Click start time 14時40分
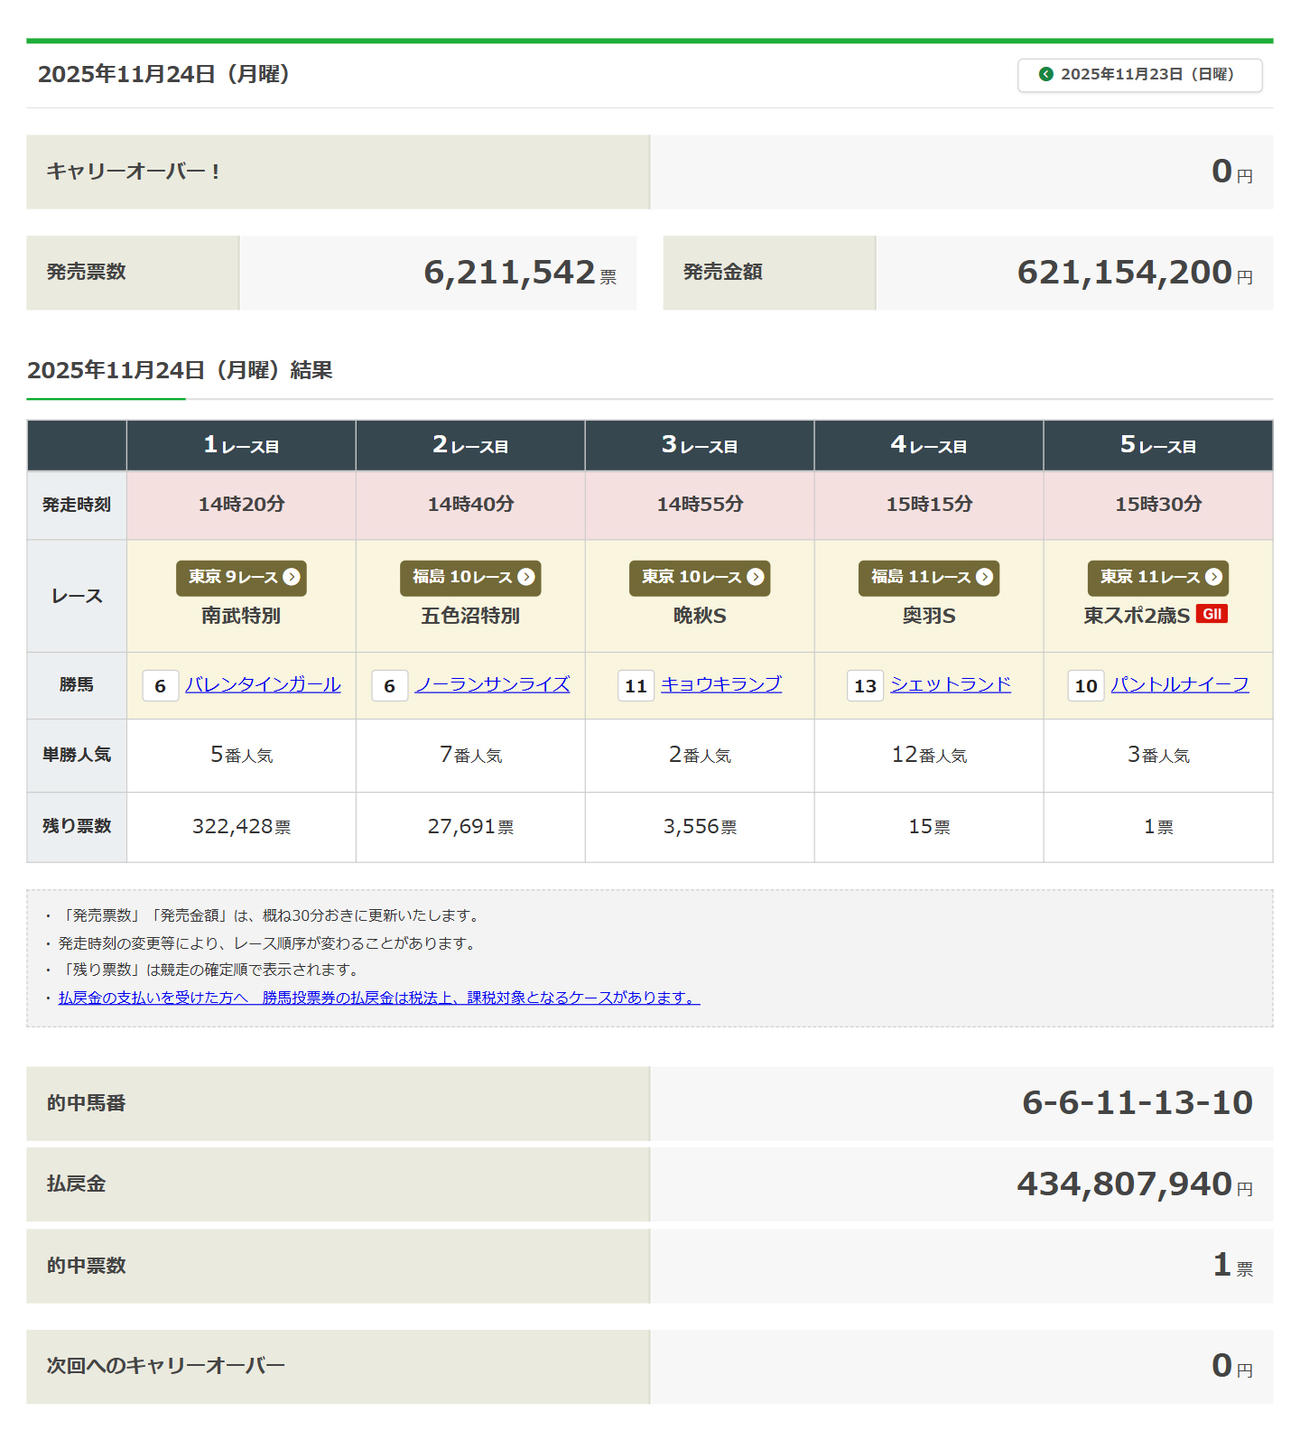1300x1430 pixels. [x=470, y=505]
